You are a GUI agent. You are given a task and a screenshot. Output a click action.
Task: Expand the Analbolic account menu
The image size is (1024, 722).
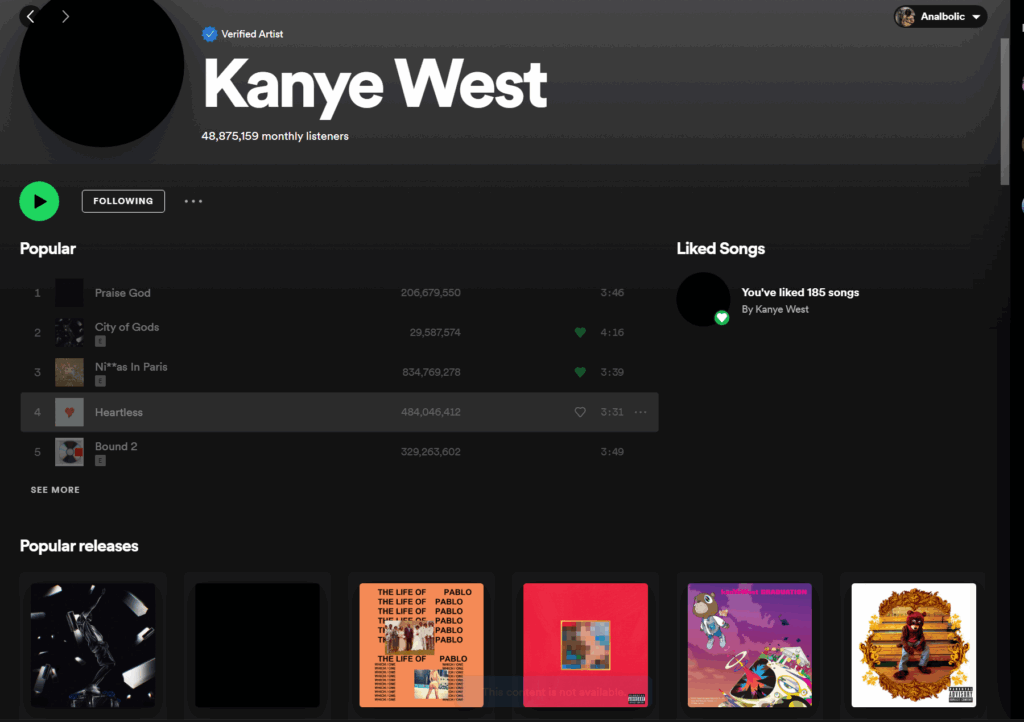coord(940,16)
